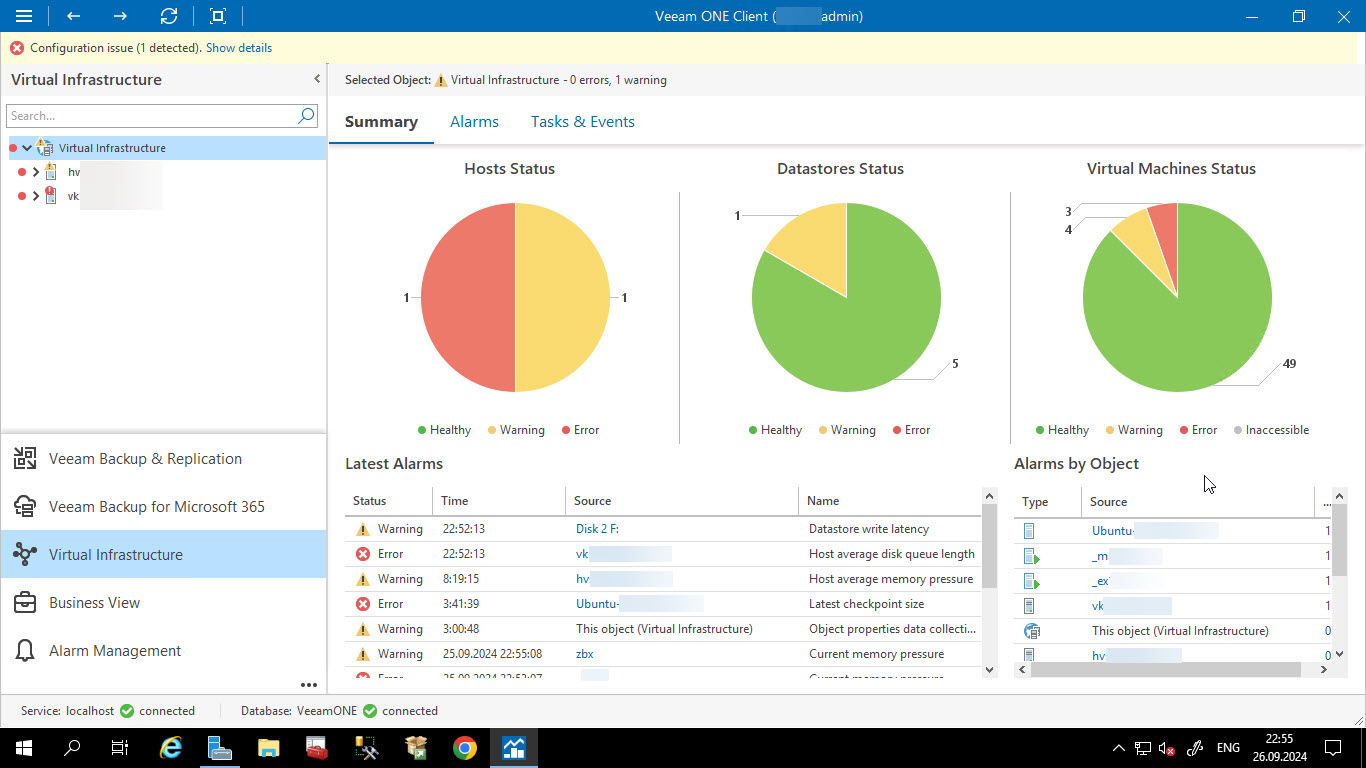Open the hamburger main menu

(x=24, y=16)
